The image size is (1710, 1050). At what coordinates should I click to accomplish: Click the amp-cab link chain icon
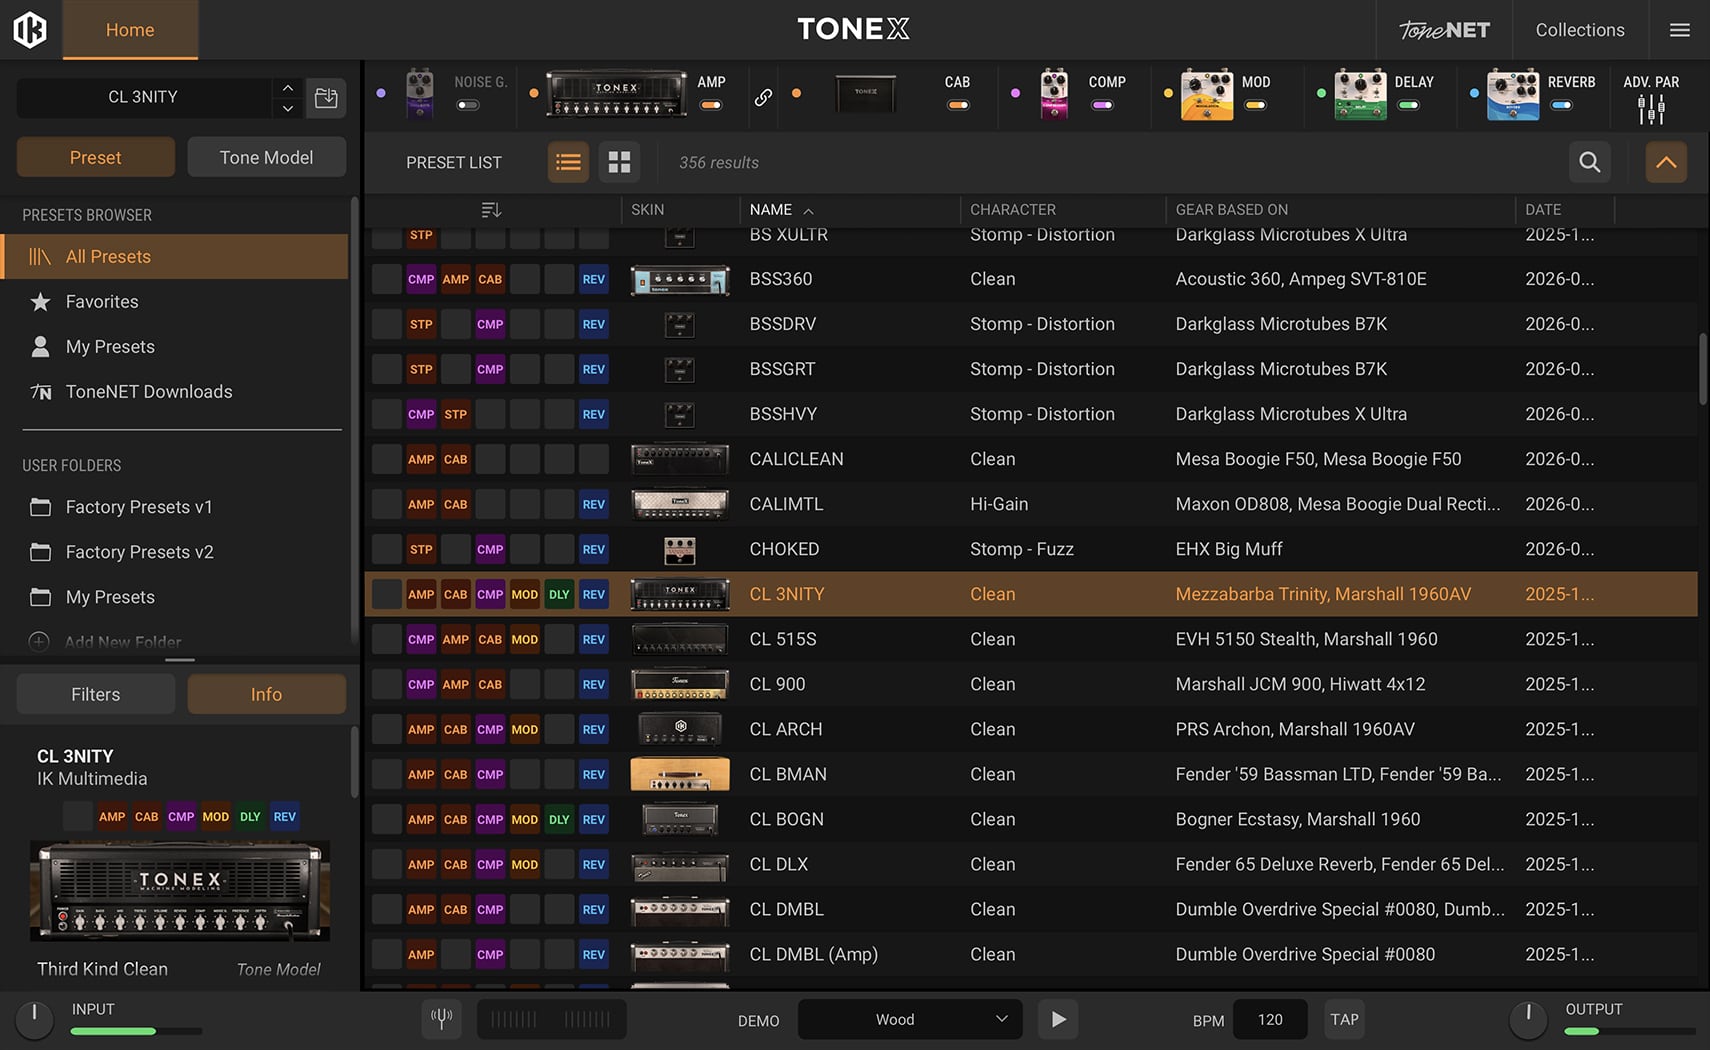click(763, 97)
